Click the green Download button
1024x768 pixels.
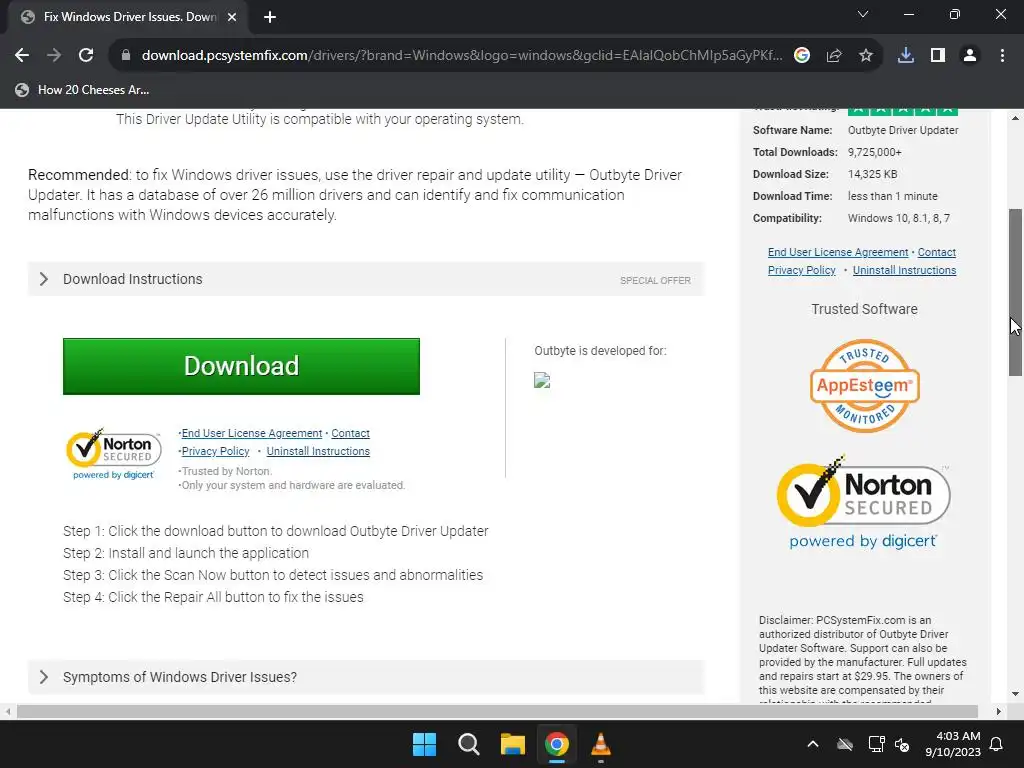point(241,366)
